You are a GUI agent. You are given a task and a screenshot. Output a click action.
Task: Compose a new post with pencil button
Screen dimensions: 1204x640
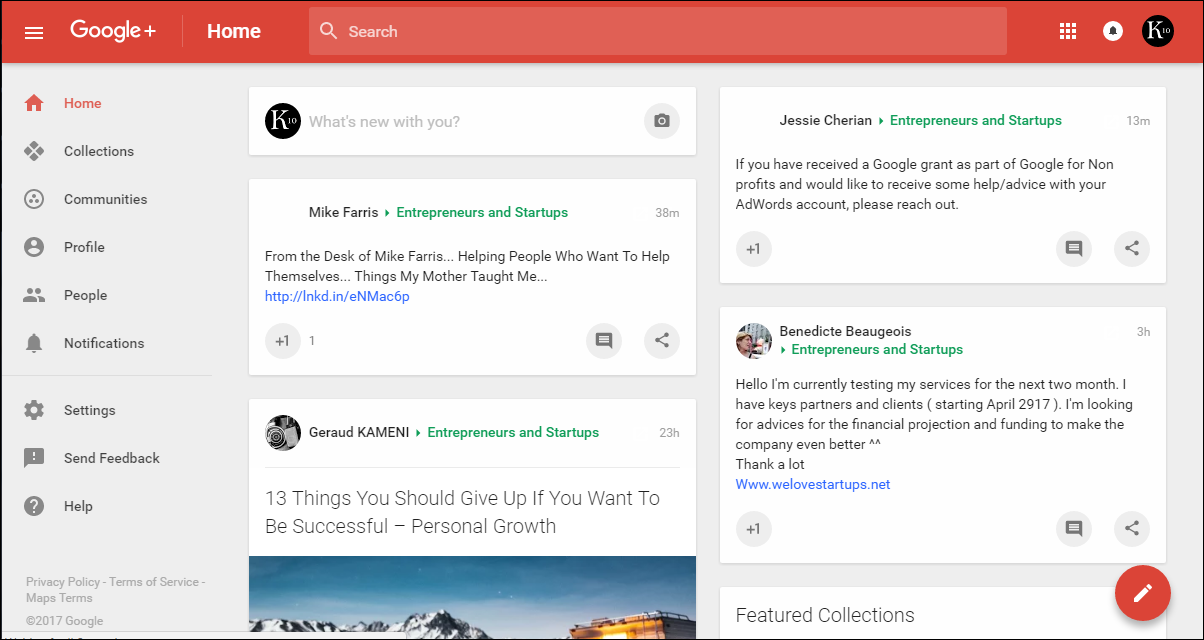pos(1143,593)
